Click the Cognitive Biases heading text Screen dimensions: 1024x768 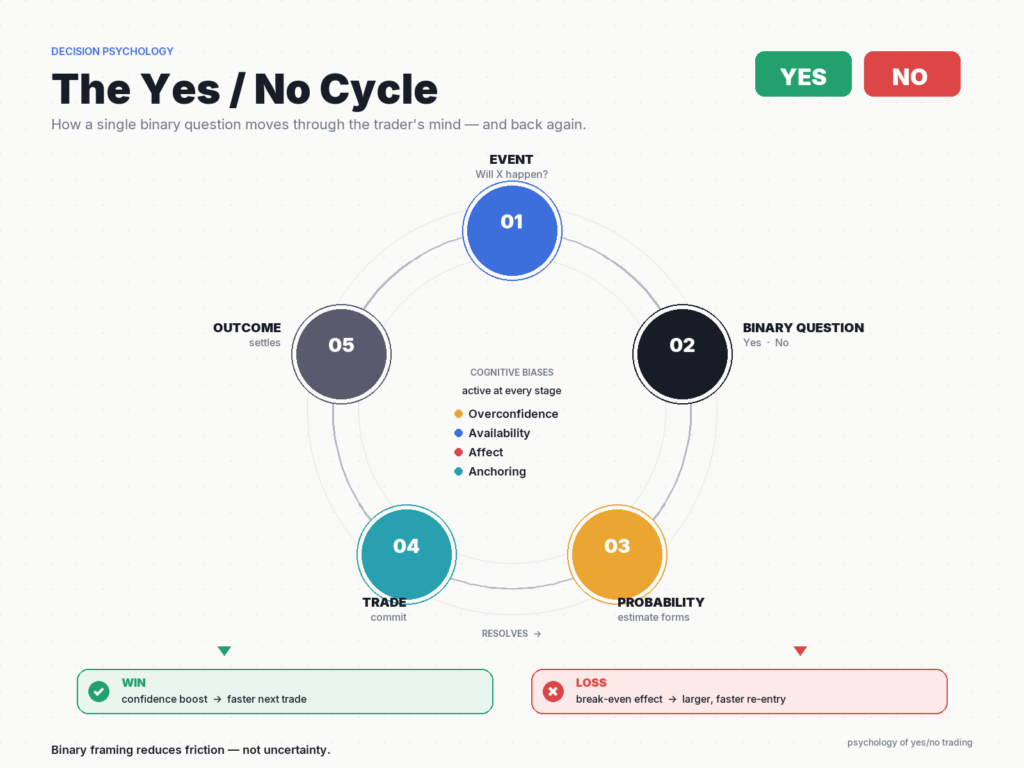(x=512, y=372)
